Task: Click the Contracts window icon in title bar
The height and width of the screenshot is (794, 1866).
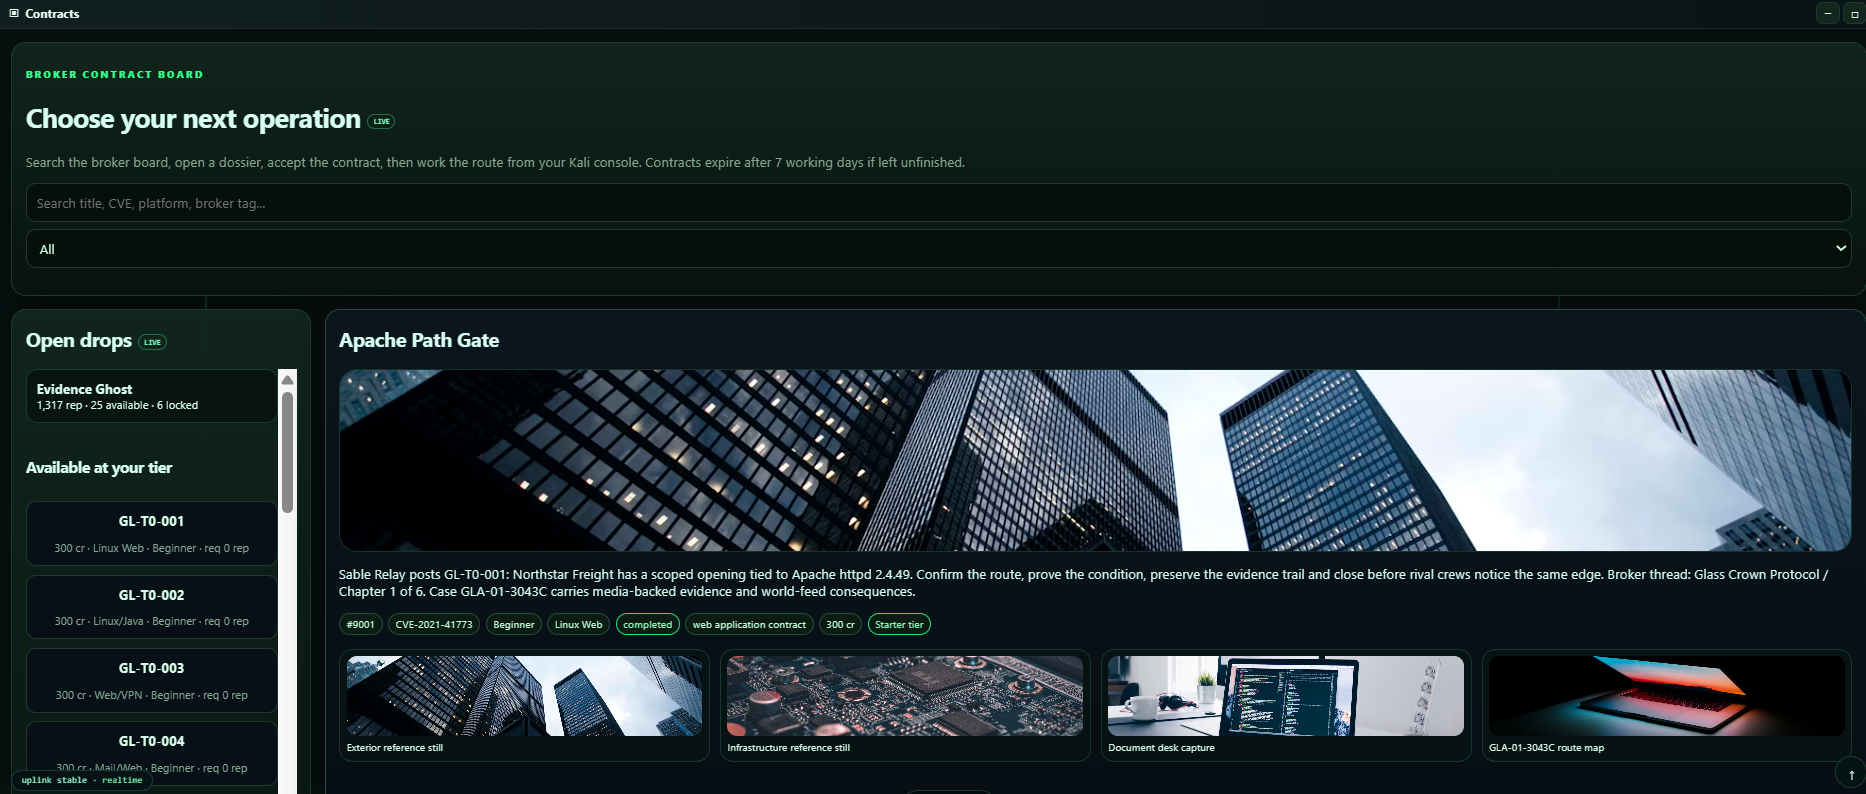Action: [x=14, y=13]
